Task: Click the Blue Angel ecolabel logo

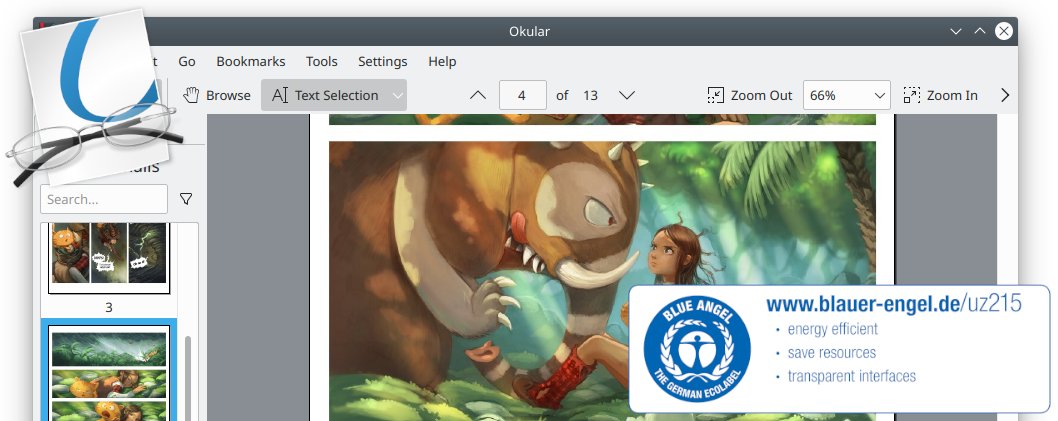Action: click(696, 349)
